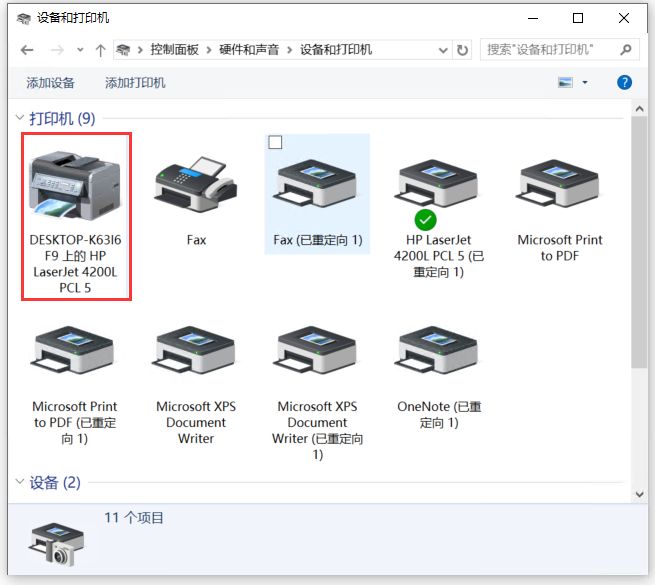Expand the chevron after 控制面板 breadcrumb
Screen dimensions: 655x585
(x=209, y=51)
